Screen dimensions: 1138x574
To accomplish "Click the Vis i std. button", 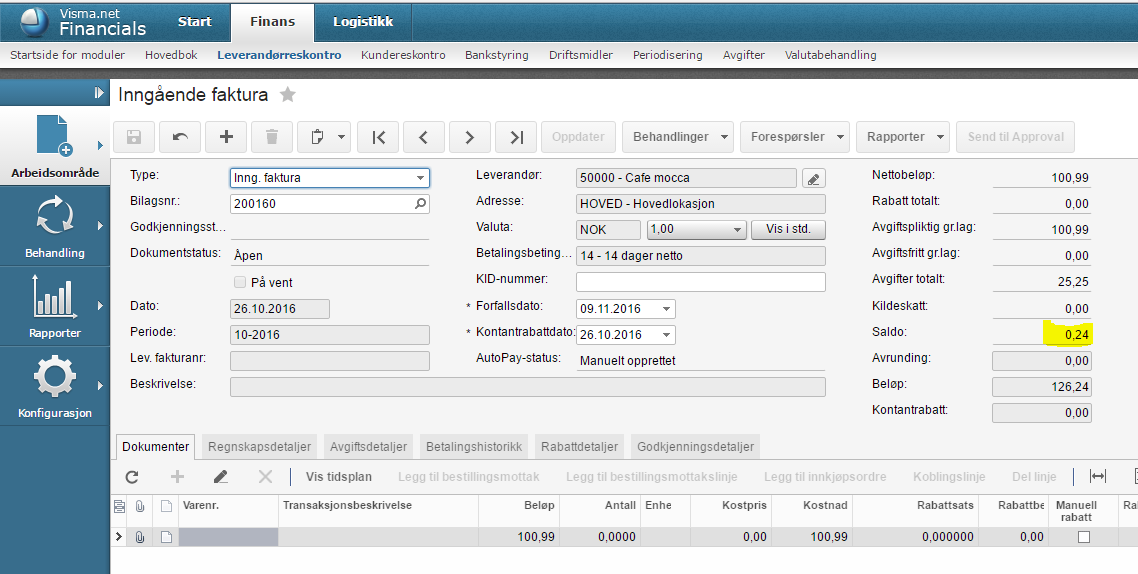I will pos(788,229).
